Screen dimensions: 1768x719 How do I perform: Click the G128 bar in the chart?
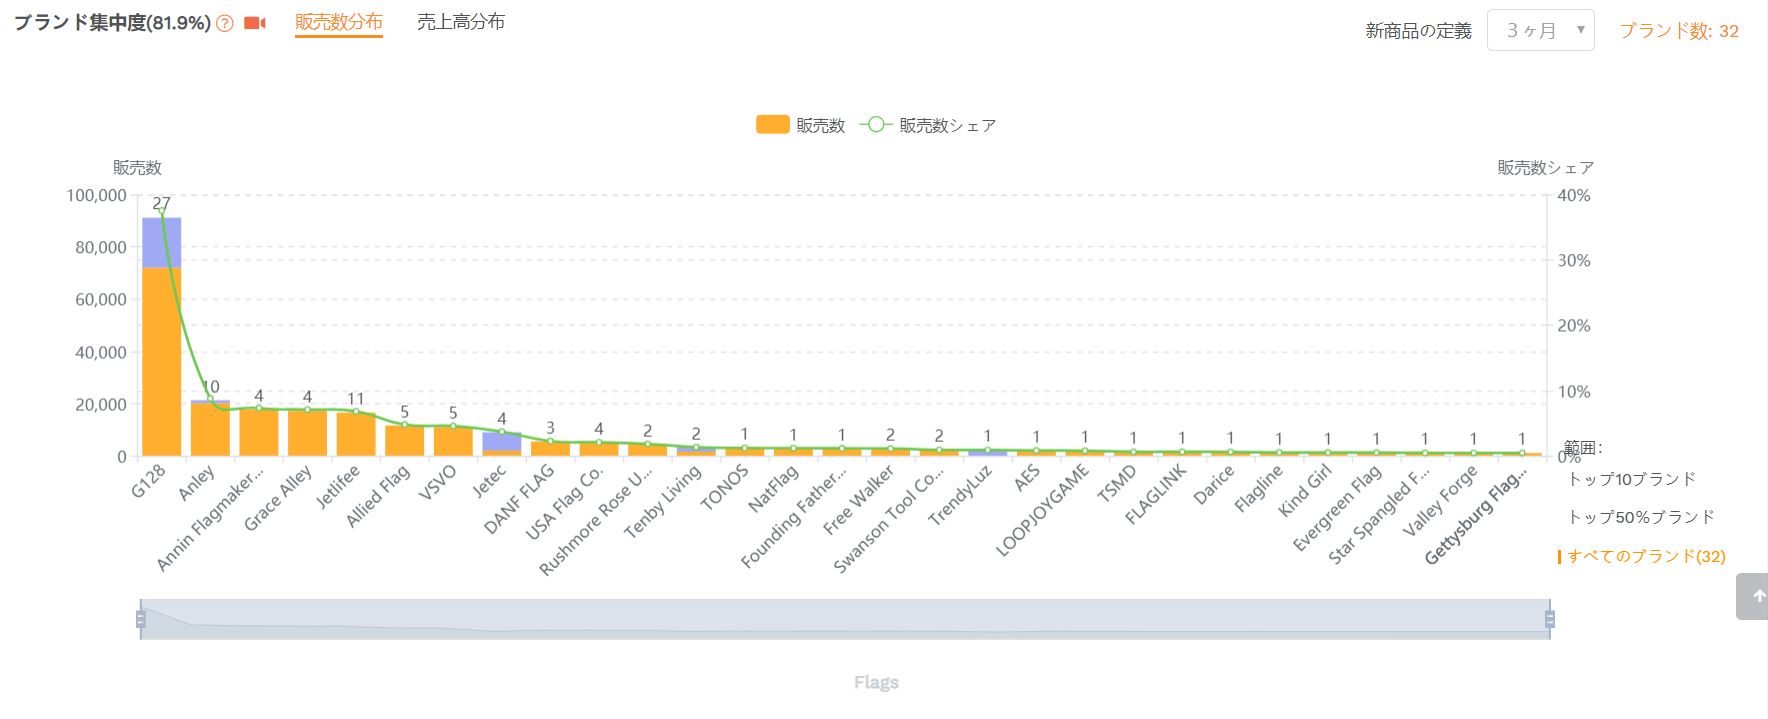tap(162, 337)
